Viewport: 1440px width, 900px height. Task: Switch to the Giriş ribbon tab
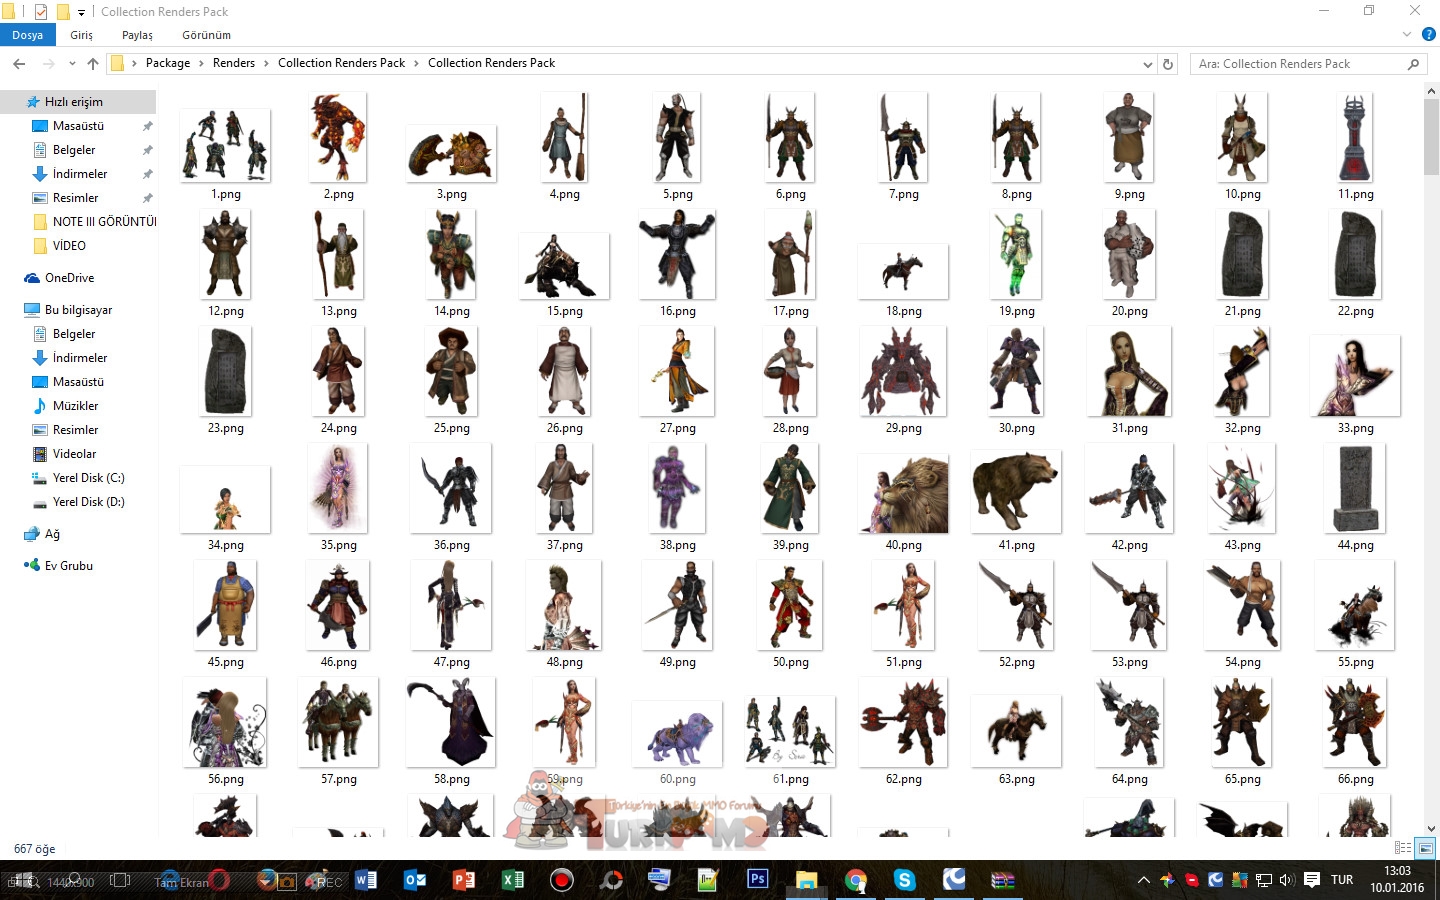[82, 35]
